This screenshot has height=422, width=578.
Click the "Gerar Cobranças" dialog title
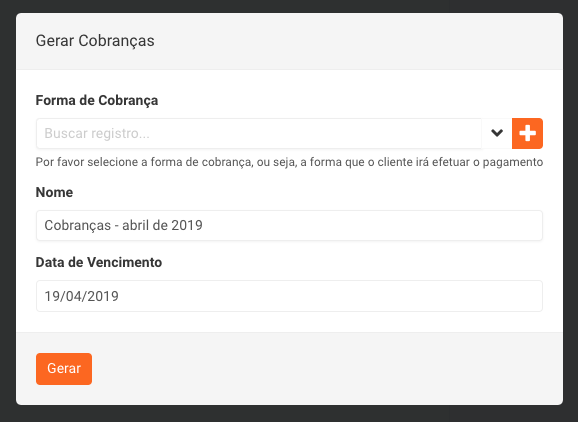(x=95, y=41)
